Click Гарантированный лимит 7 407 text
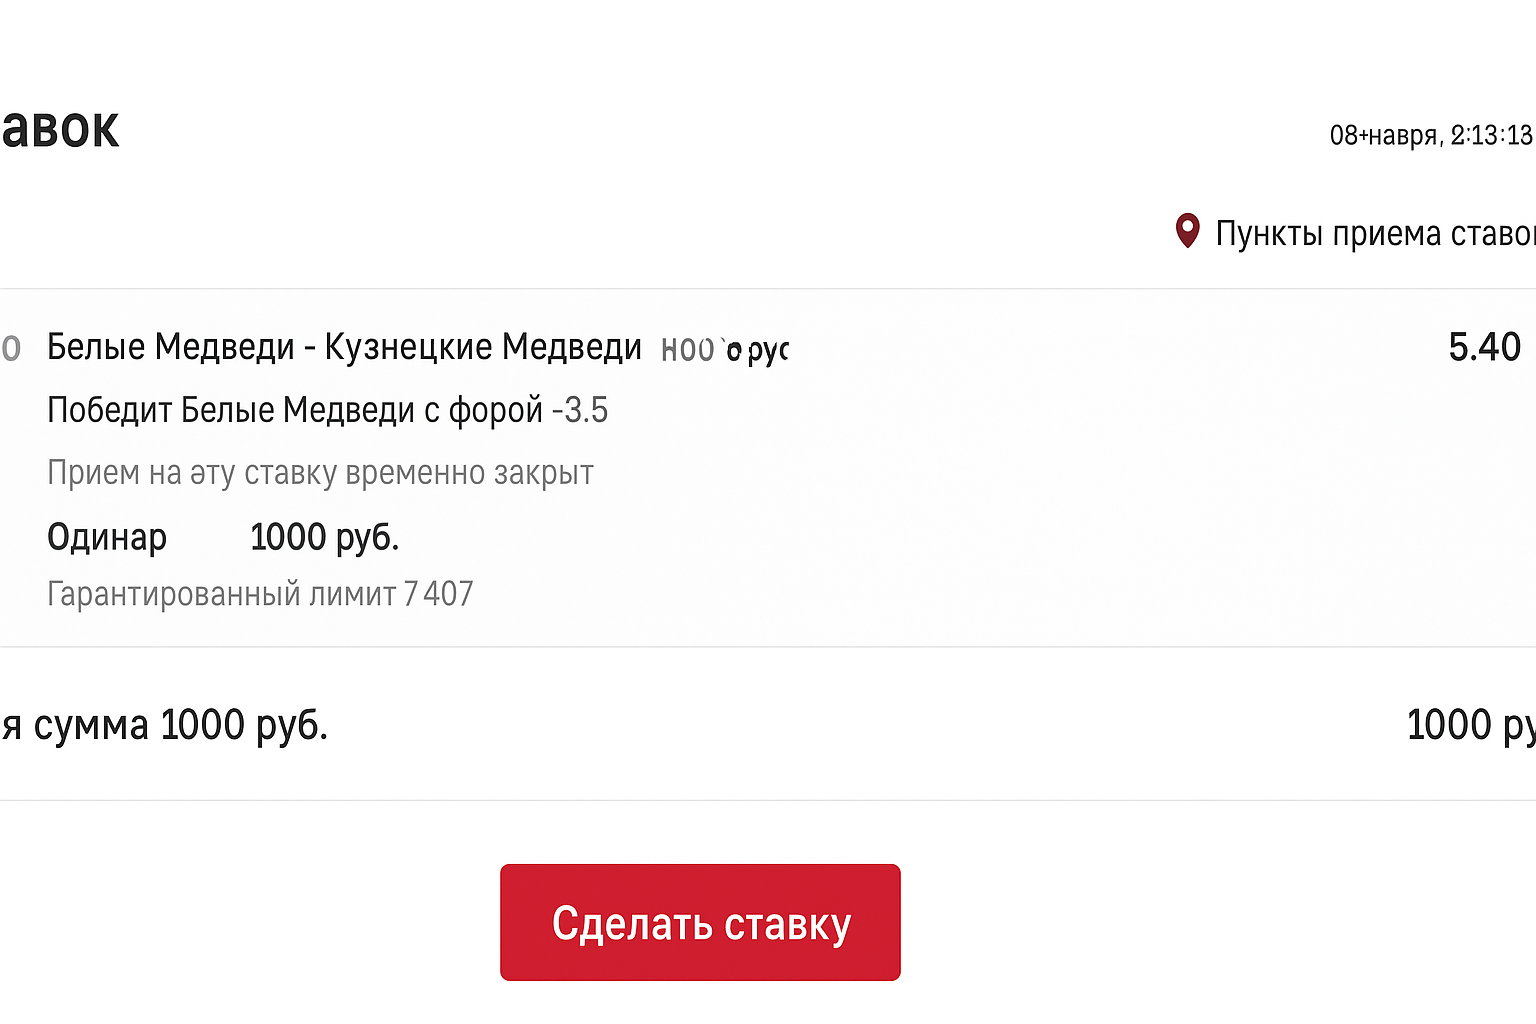Viewport: 1536px width, 1024px height. [260, 593]
